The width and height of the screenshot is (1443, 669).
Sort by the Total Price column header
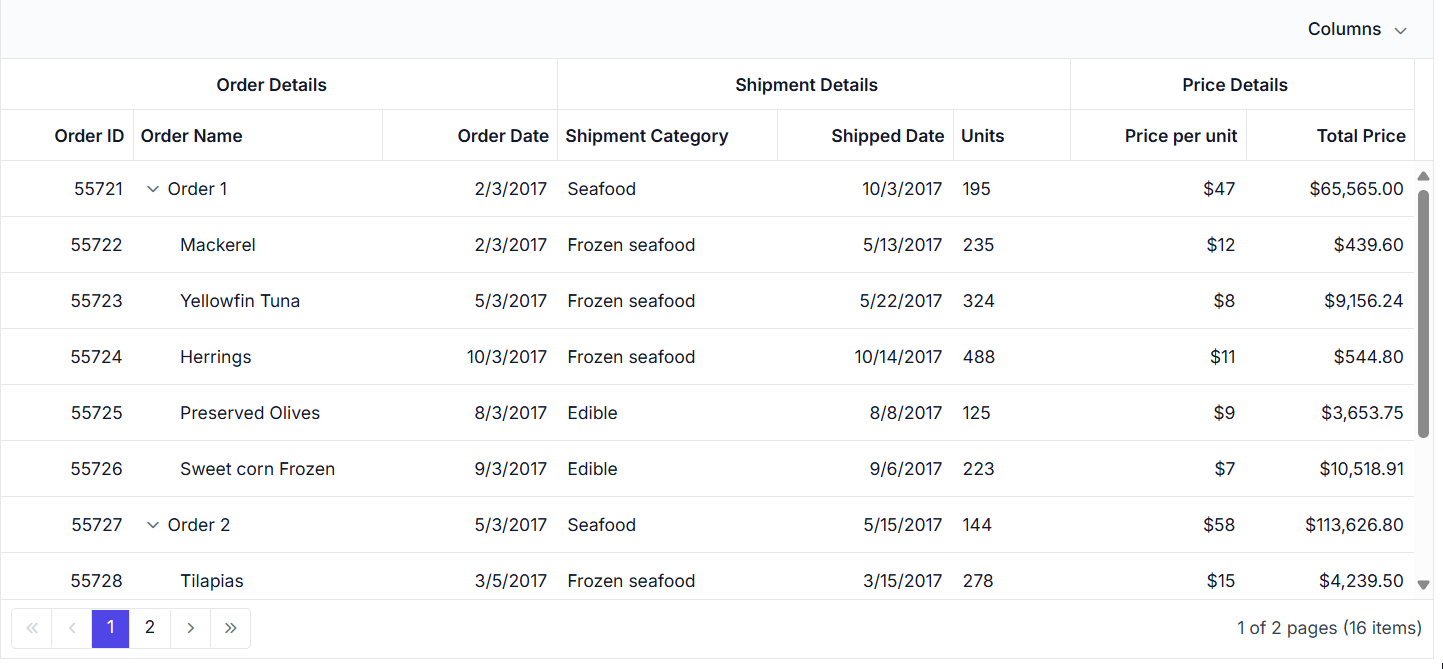point(1361,135)
